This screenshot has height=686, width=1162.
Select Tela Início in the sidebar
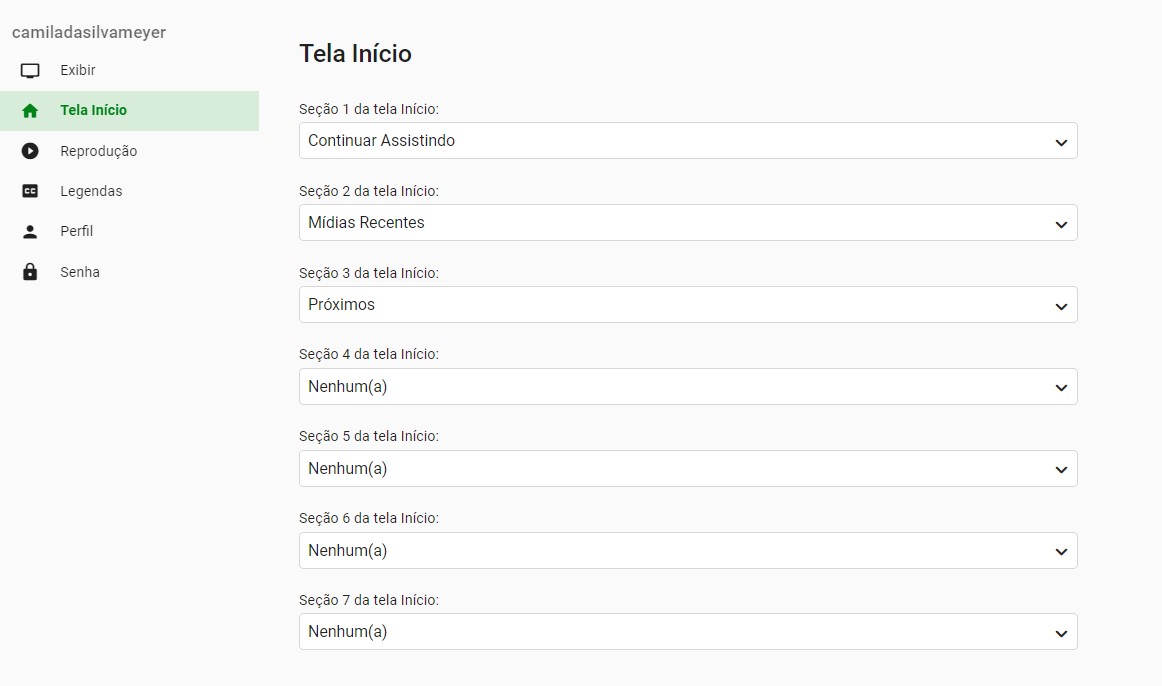coord(93,111)
